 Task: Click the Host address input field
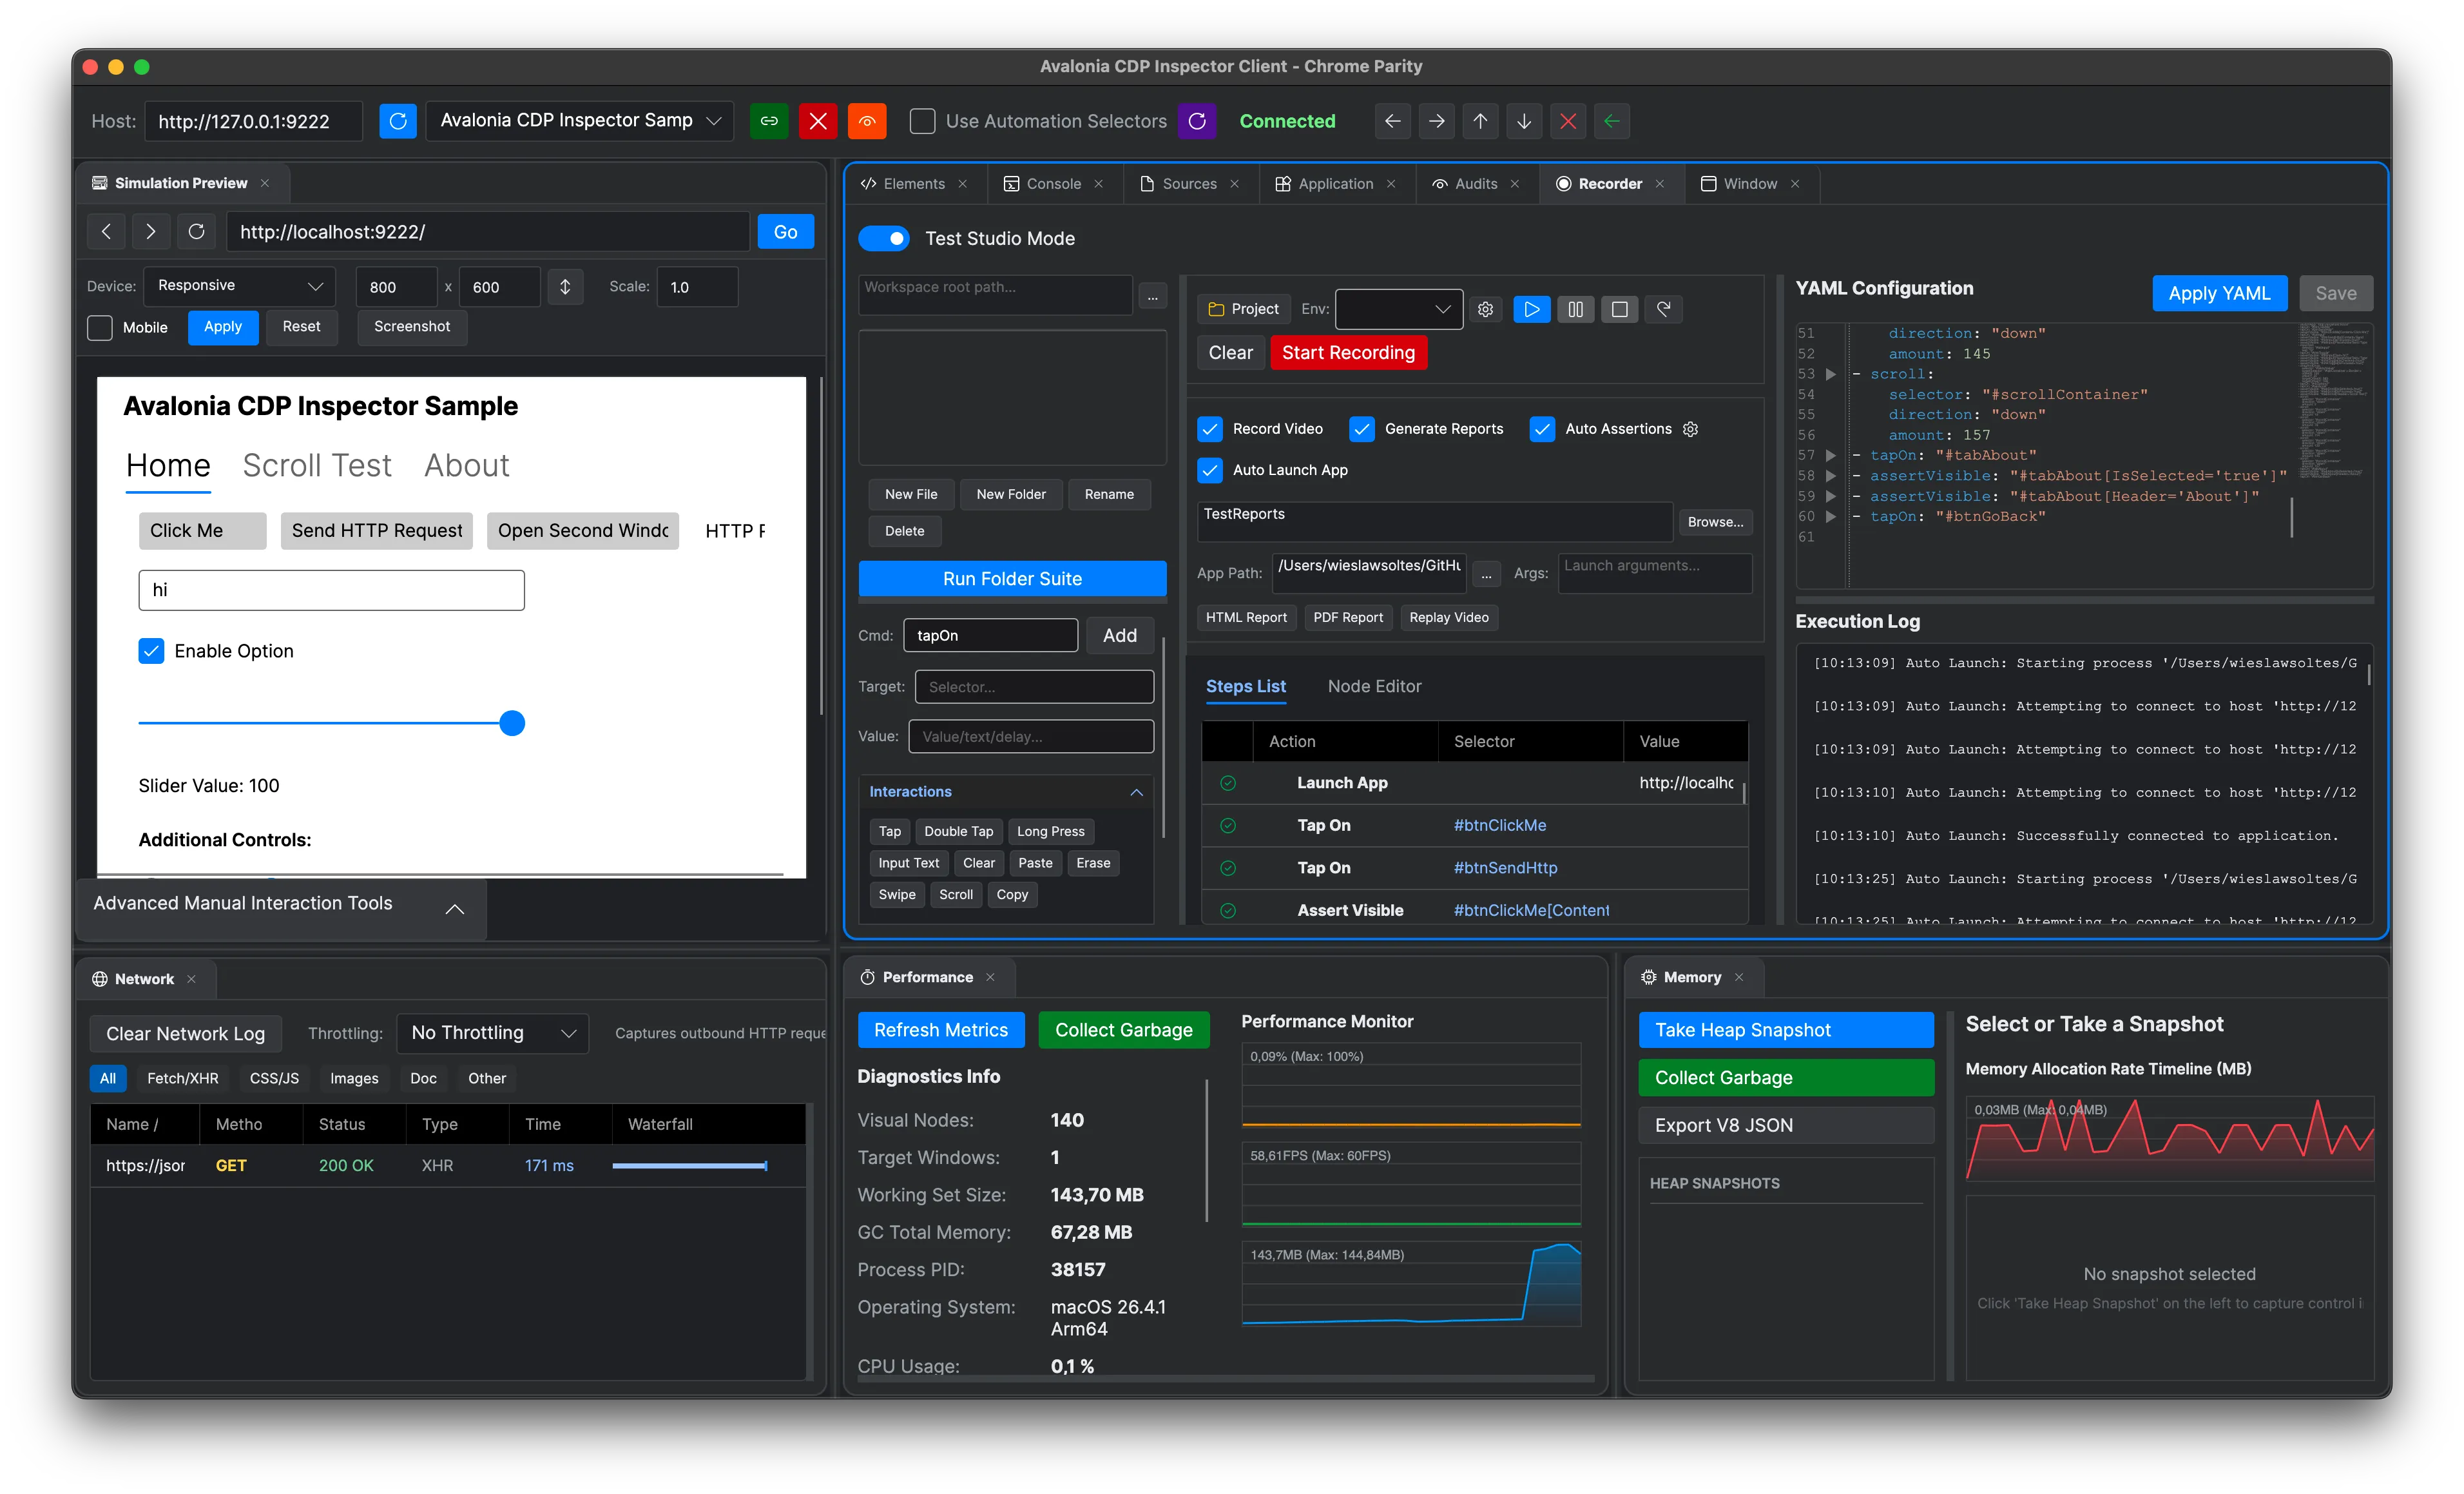253,121
